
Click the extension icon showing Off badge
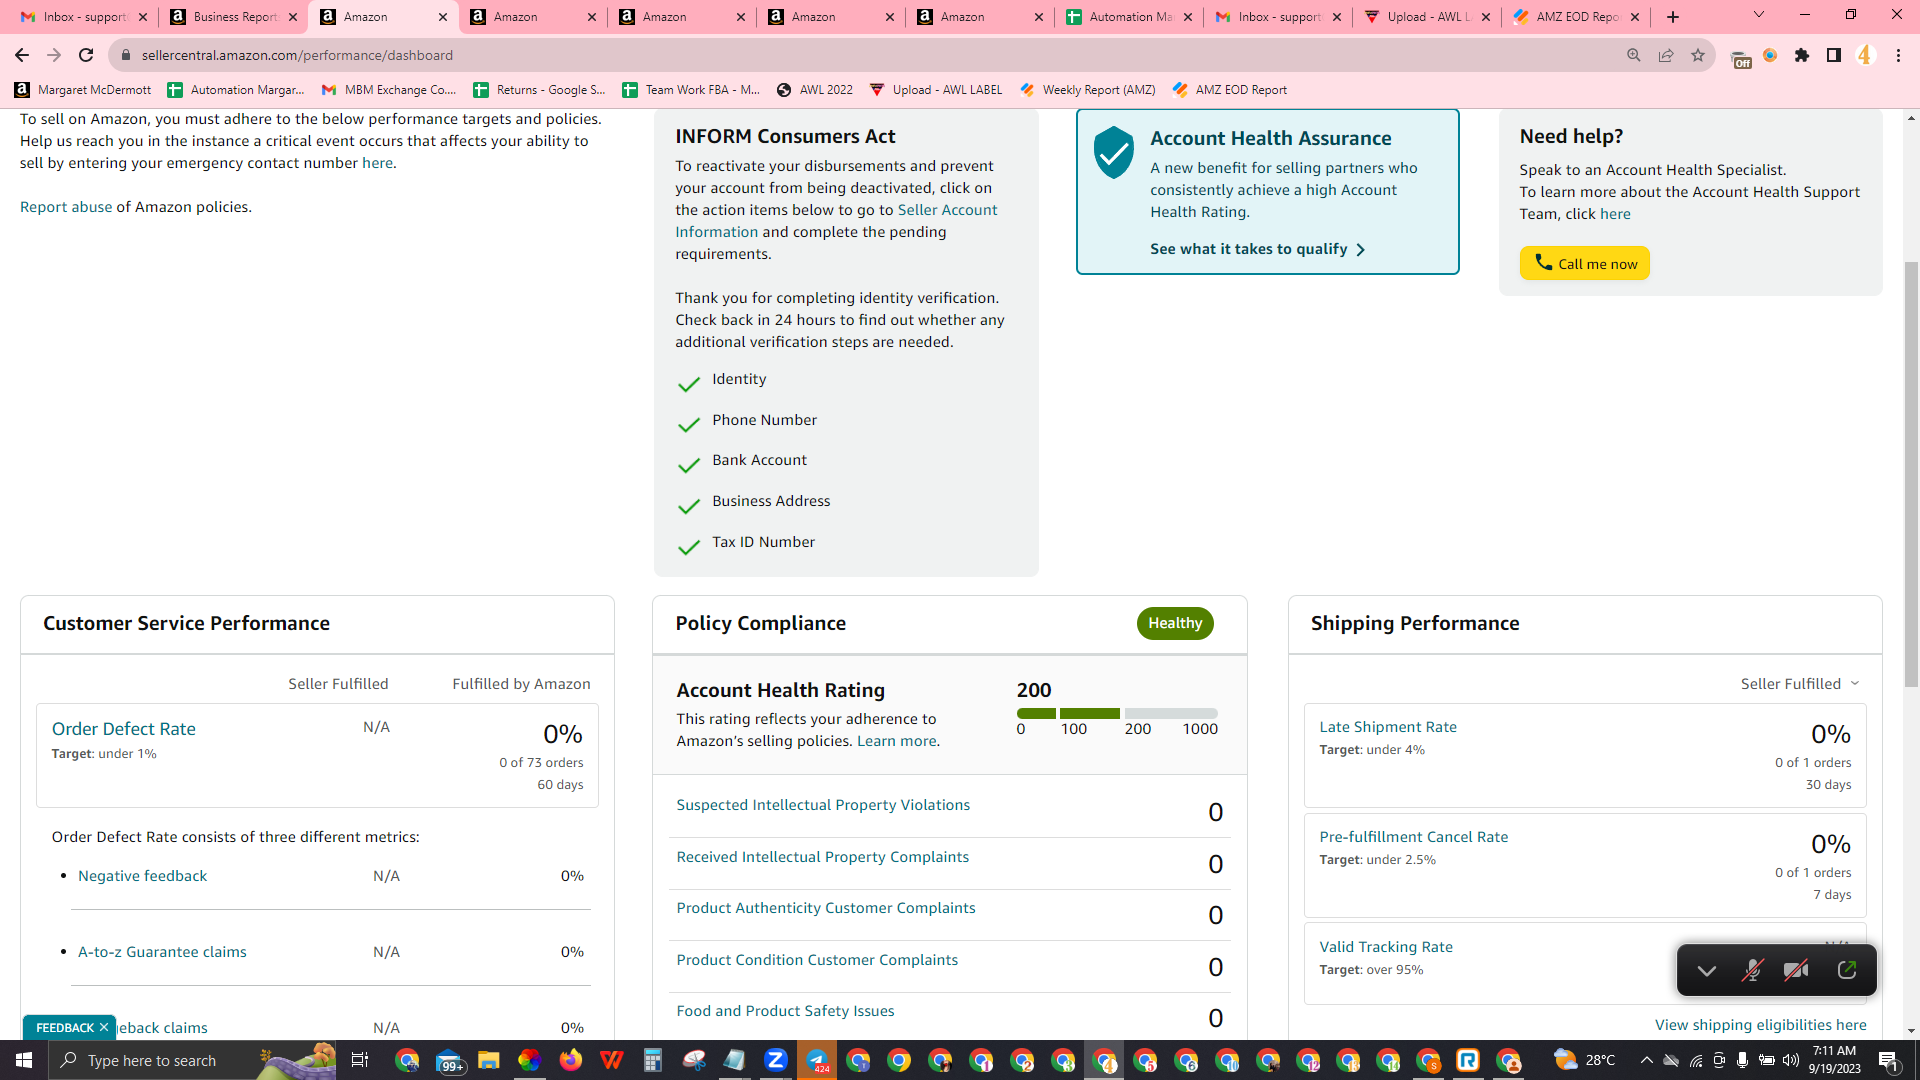click(1740, 57)
